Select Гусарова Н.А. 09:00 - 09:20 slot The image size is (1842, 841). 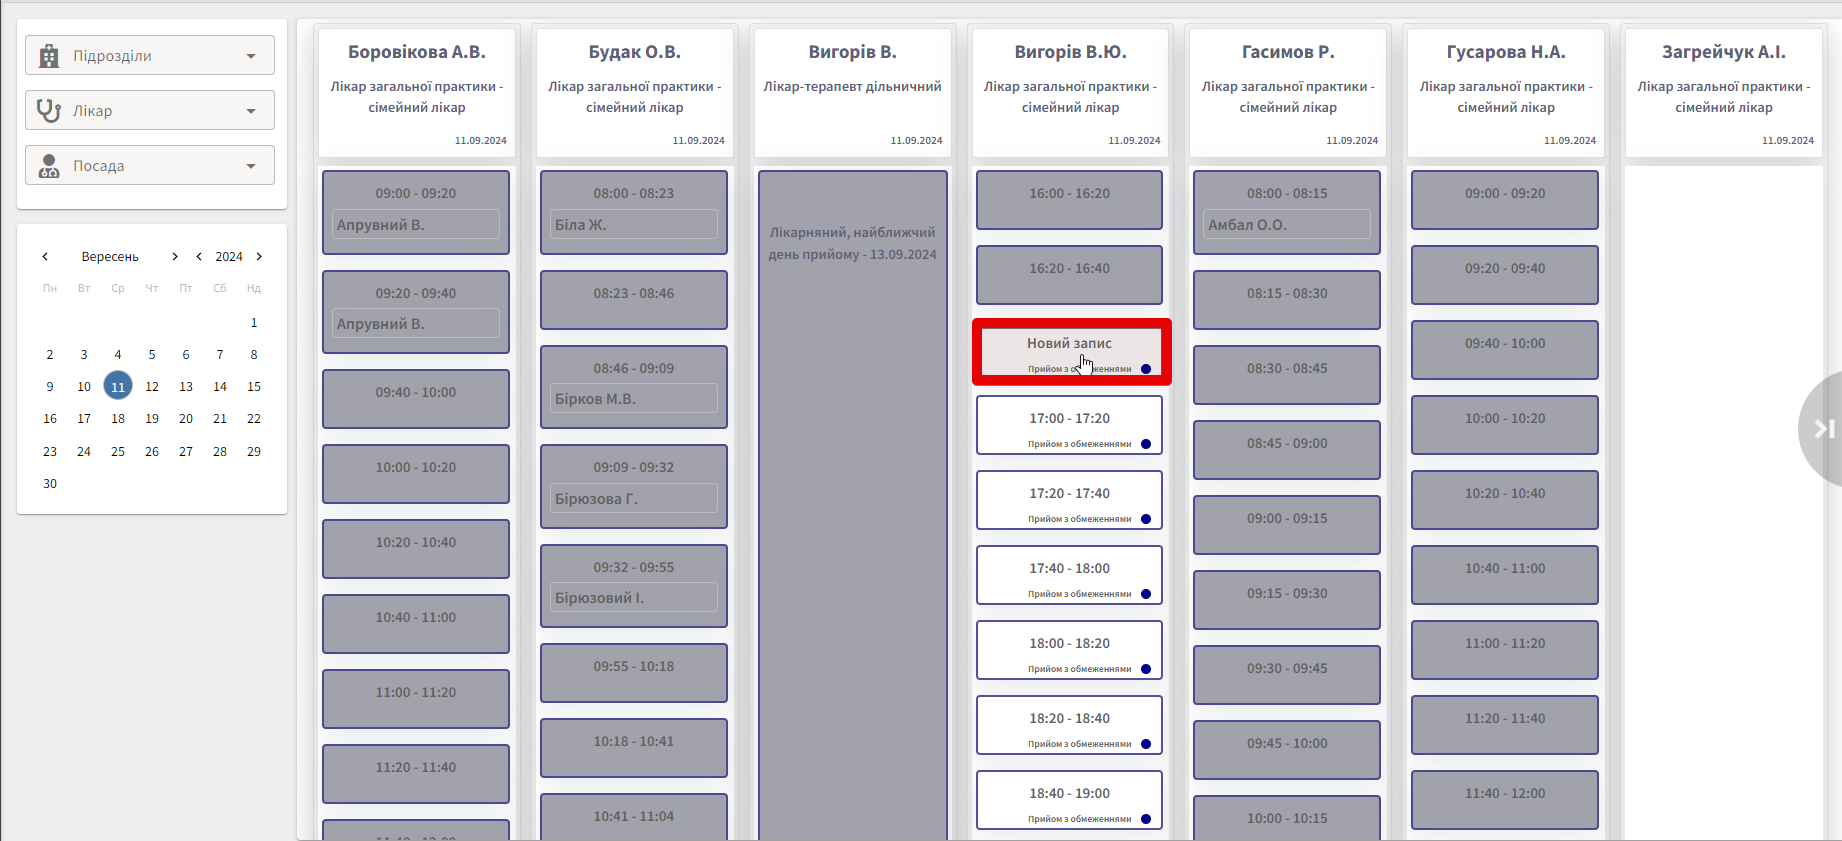(x=1504, y=199)
